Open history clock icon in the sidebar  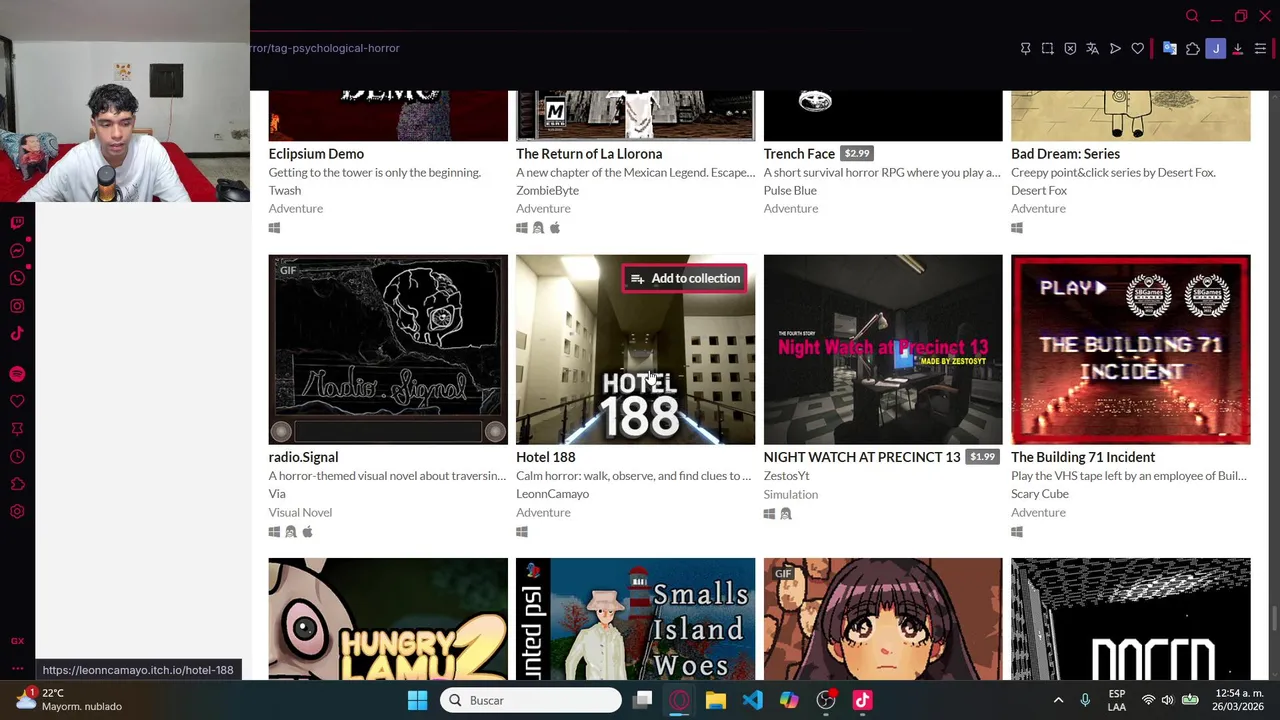pos(17,457)
